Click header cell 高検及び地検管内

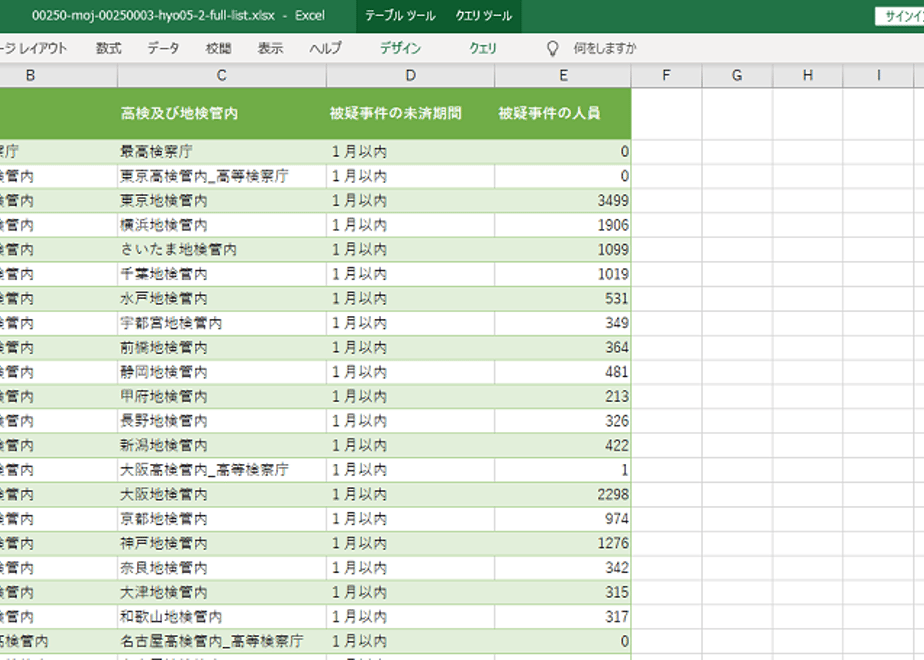click(222, 114)
